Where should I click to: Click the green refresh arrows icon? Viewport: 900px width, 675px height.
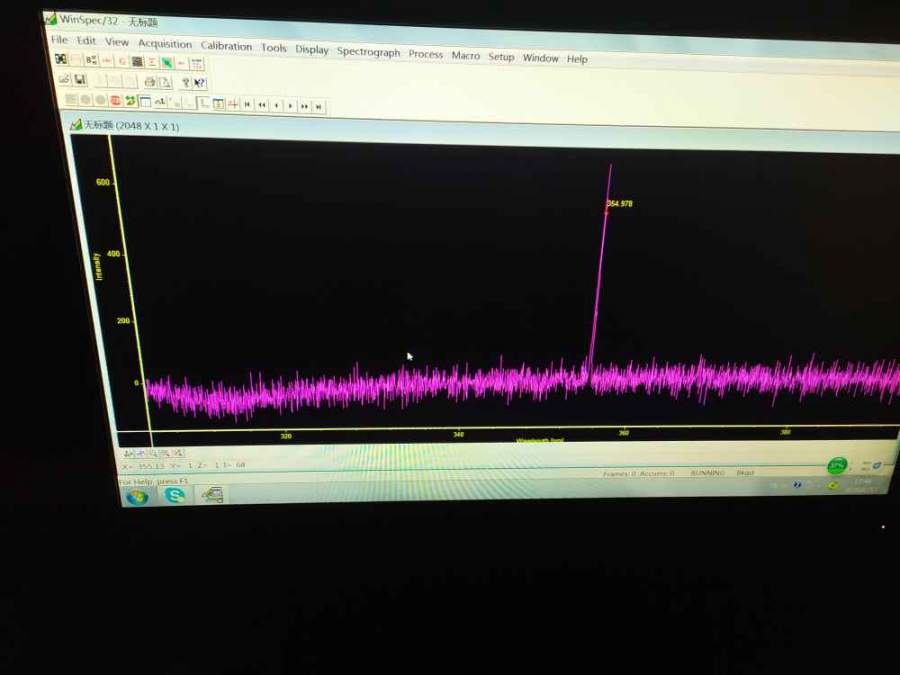(x=130, y=101)
